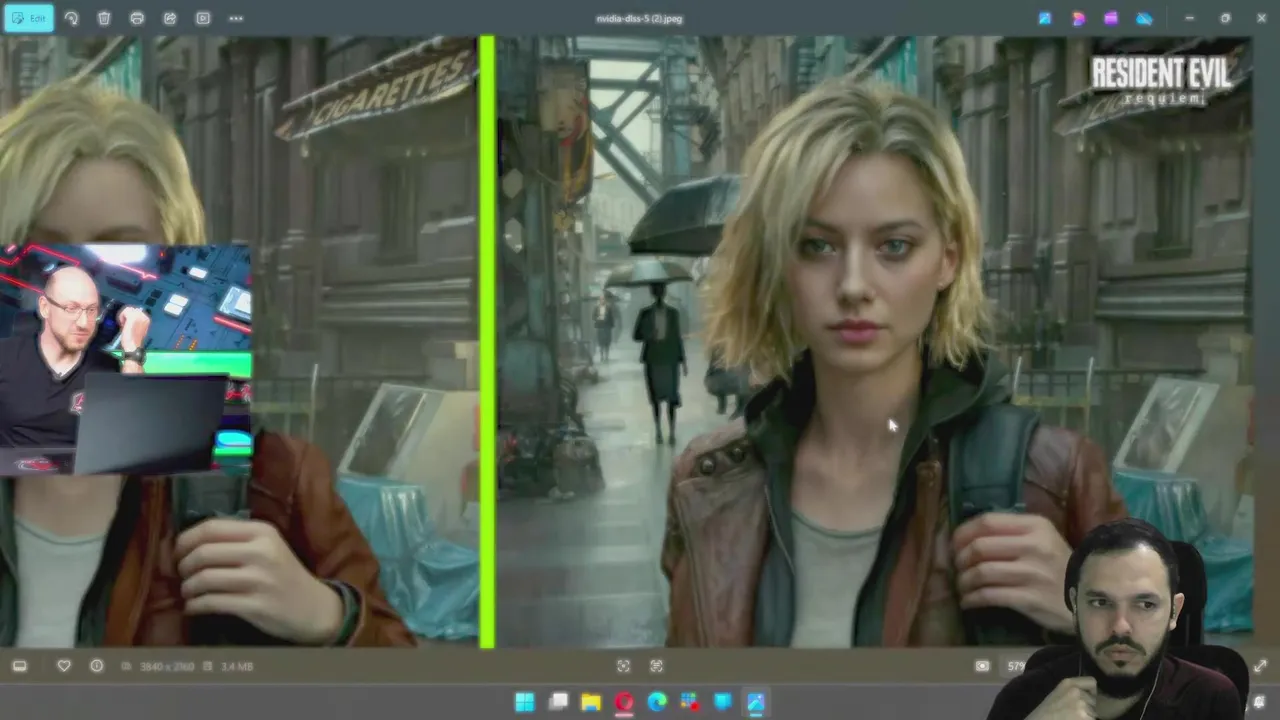The image size is (1280, 720).
Task: Click the zoom-to-fit icon in bottom bar
Action: (x=623, y=666)
